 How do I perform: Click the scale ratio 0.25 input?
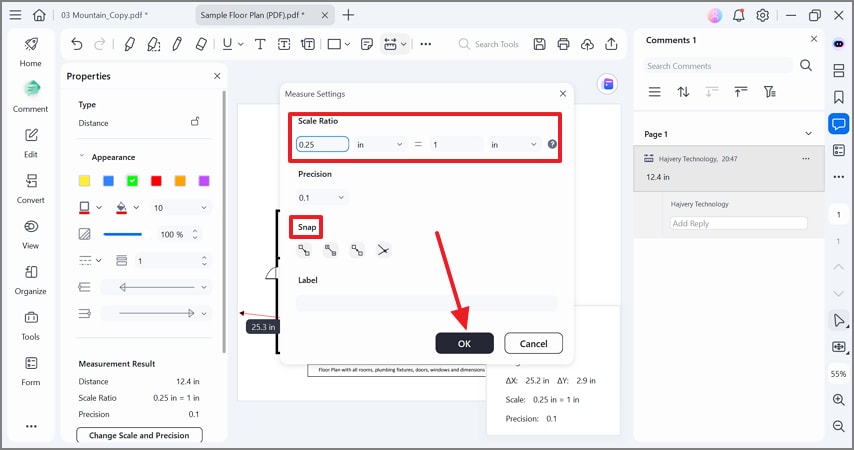[322, 144]
